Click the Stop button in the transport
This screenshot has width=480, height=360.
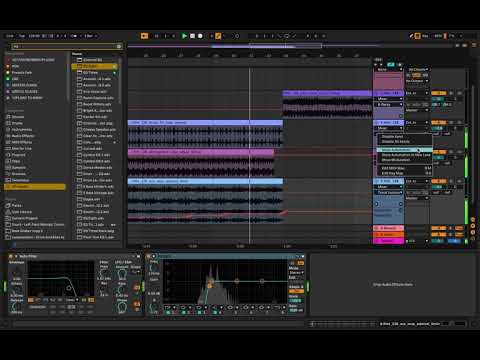(192, 36)
